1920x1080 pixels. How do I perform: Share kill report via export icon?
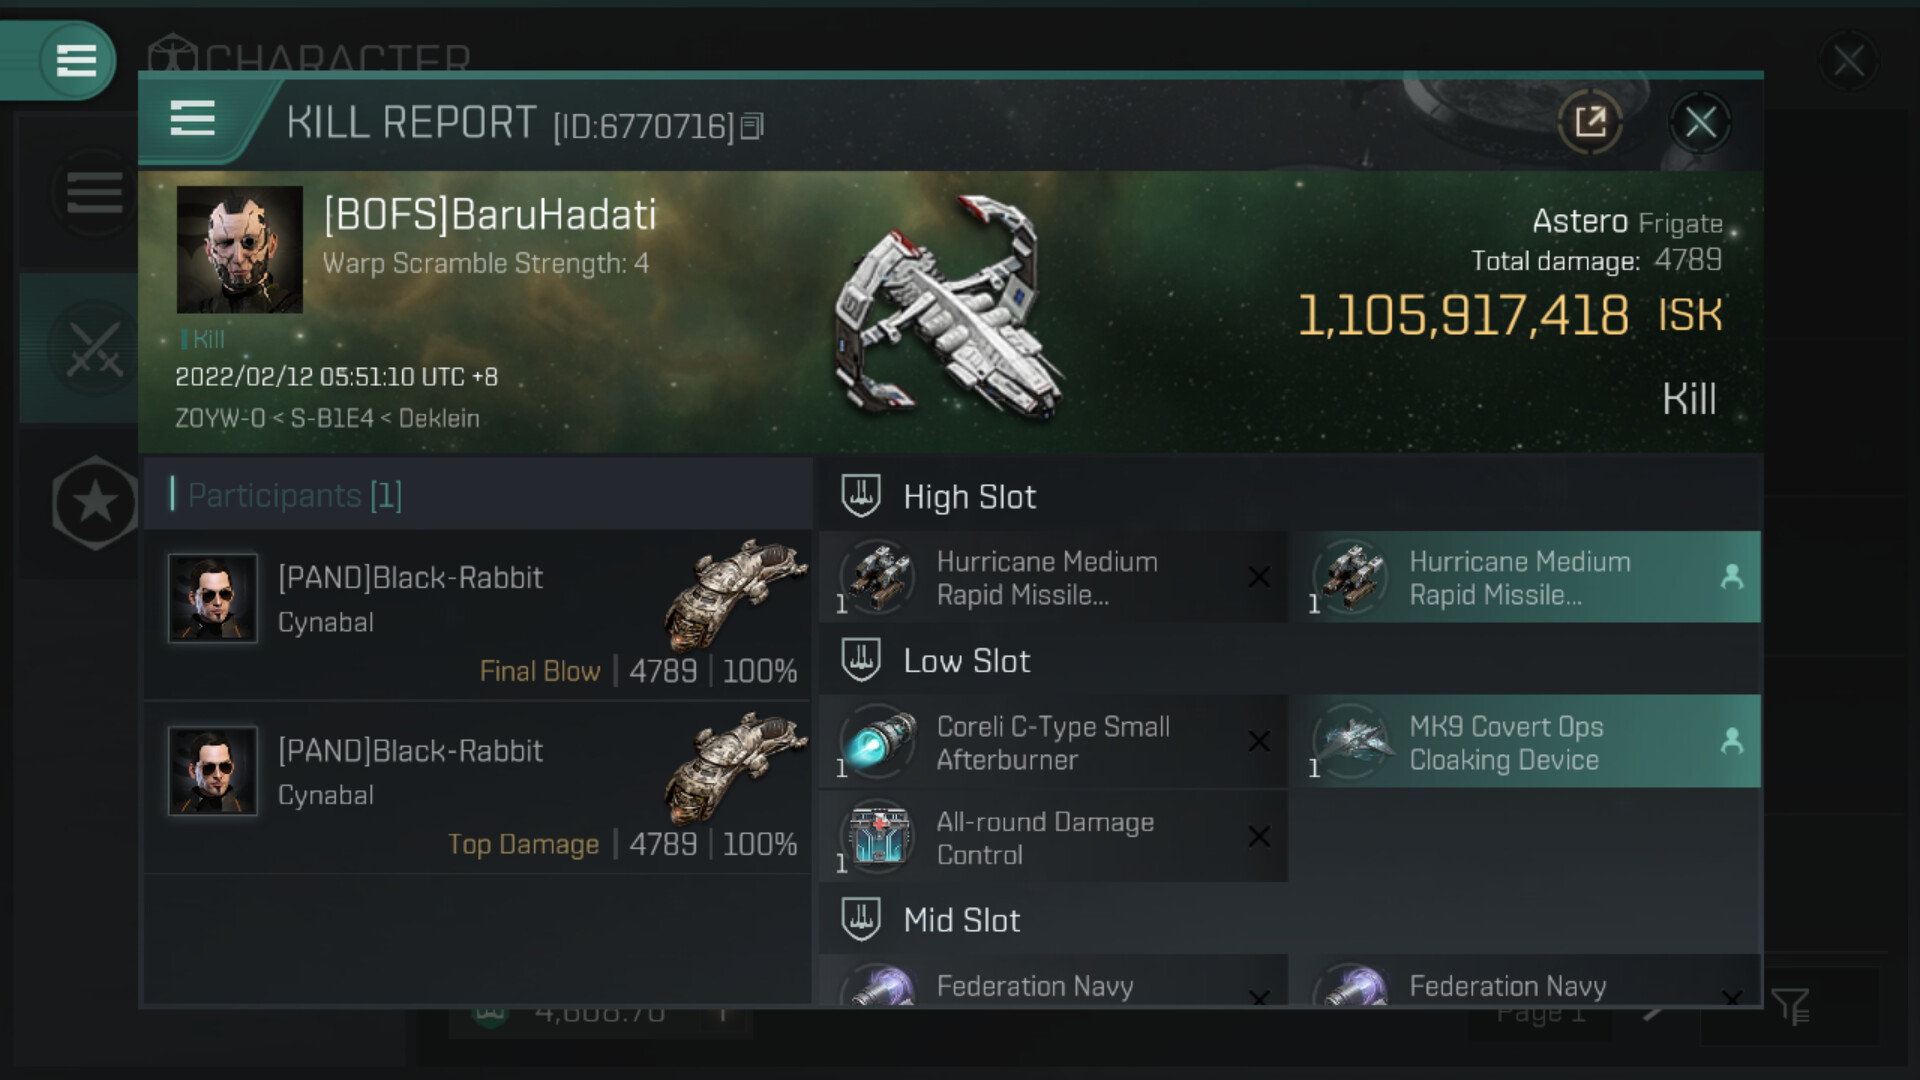tap(1590, 122)
